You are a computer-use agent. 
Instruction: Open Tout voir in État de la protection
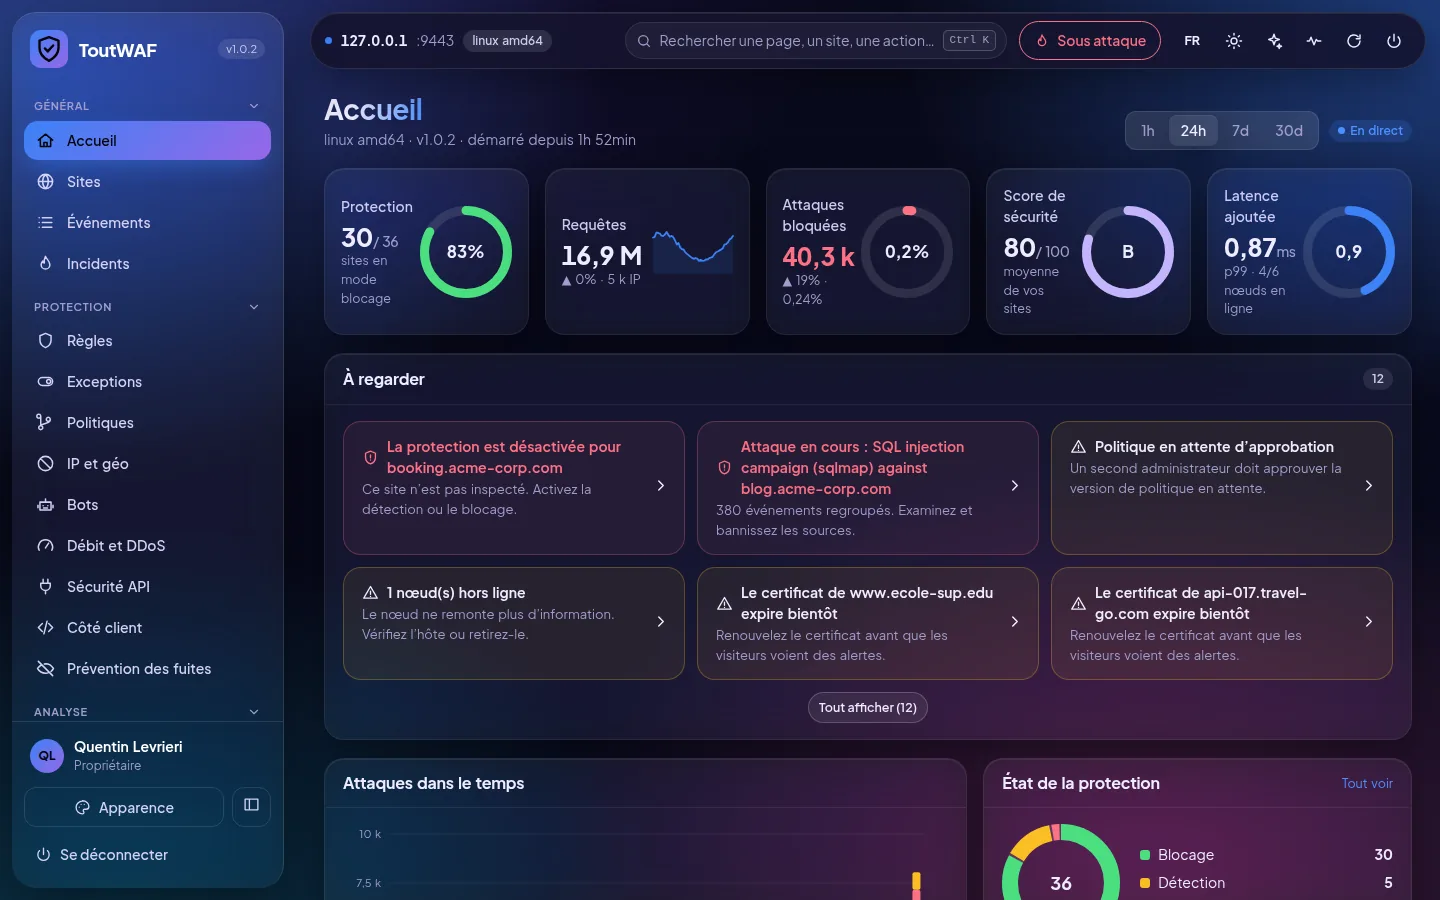click(1367, 783)
